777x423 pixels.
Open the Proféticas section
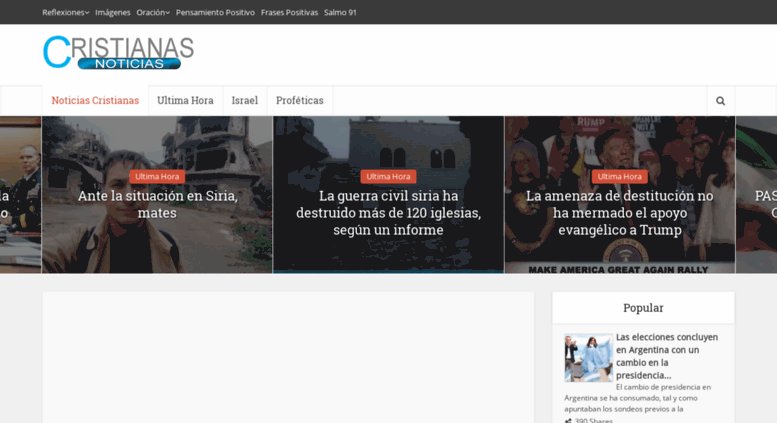click(x=300, y=101)
